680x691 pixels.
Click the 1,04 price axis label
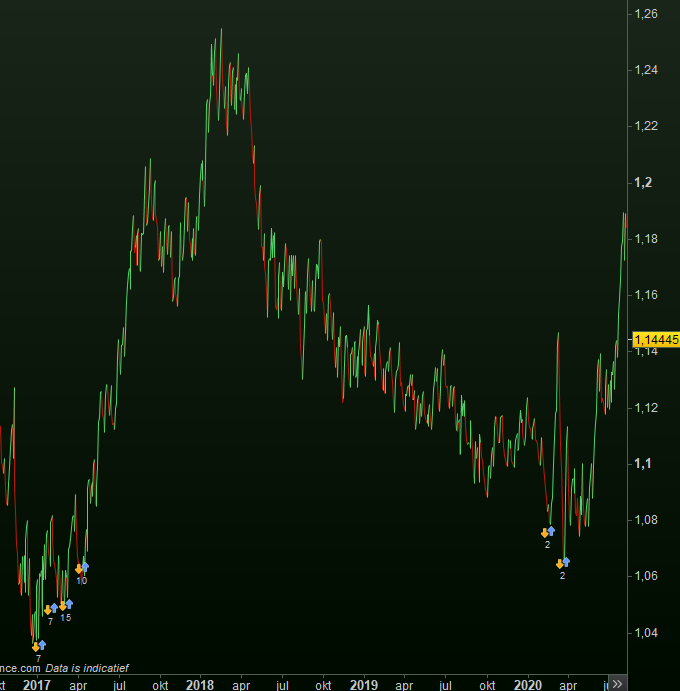point(646,633)
